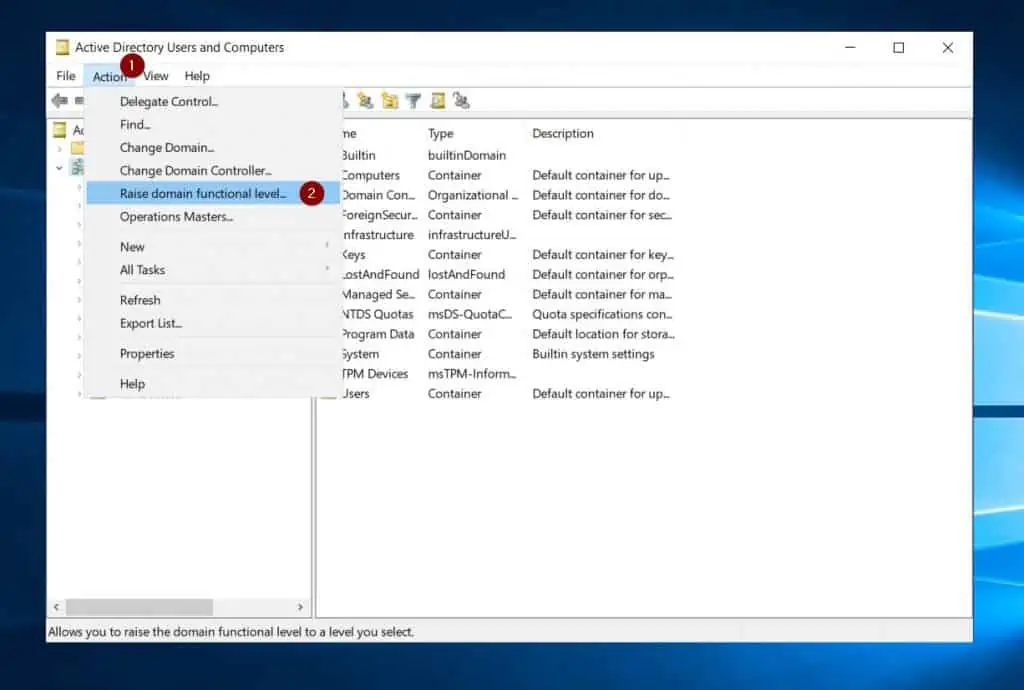Screen dimensions: 1024x690
Task: Select the Keys container row
Action: click(x=353, y=255)
